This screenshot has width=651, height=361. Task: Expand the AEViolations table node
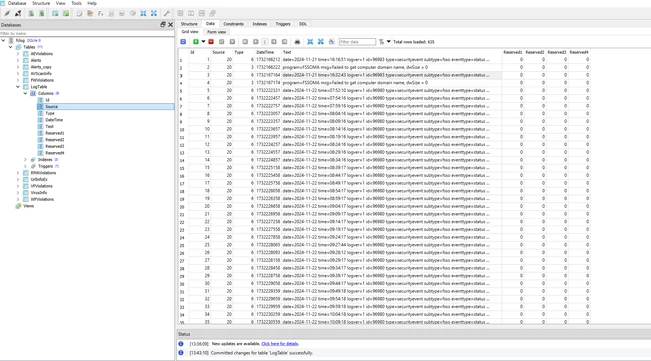pyautogui.click(x=18, y=54)
